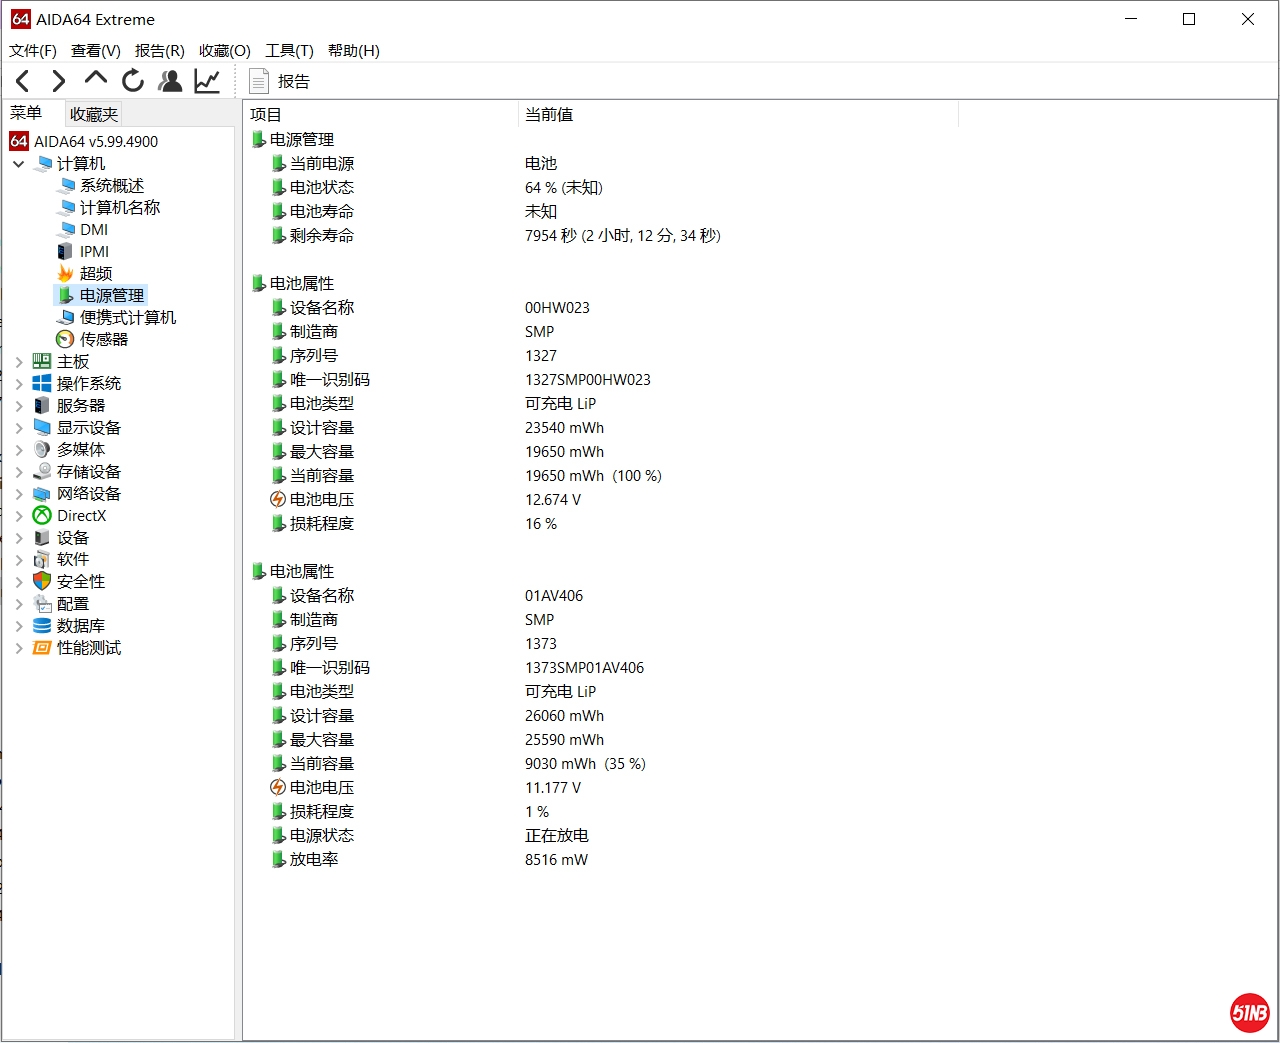This screenshot has height=1043, width=1280.
Task: Expand the 操作系统 node
Action: (x=19, y=383)
